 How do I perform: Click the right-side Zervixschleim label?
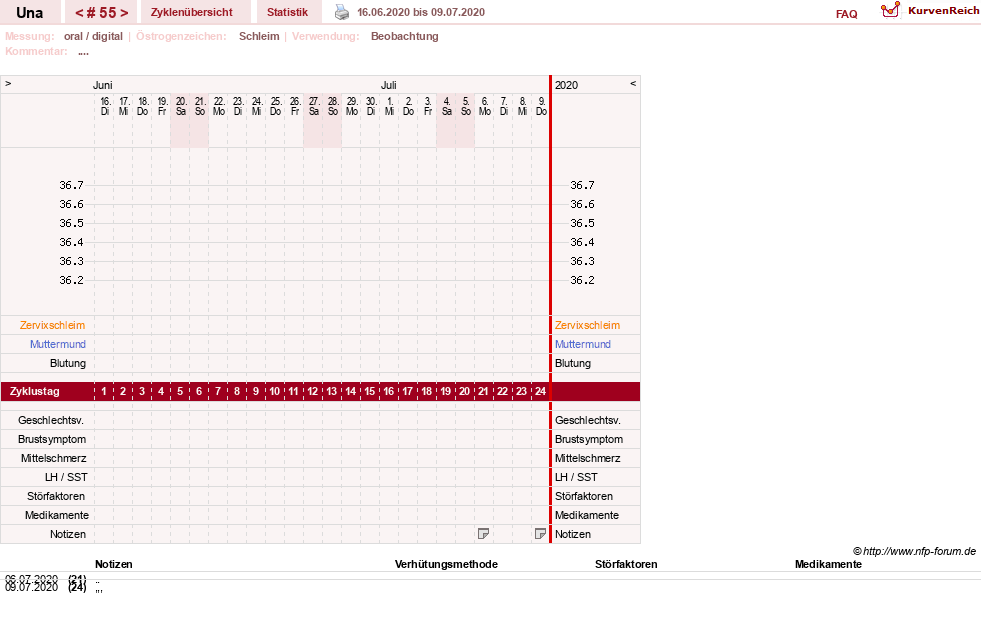point(587,325)
